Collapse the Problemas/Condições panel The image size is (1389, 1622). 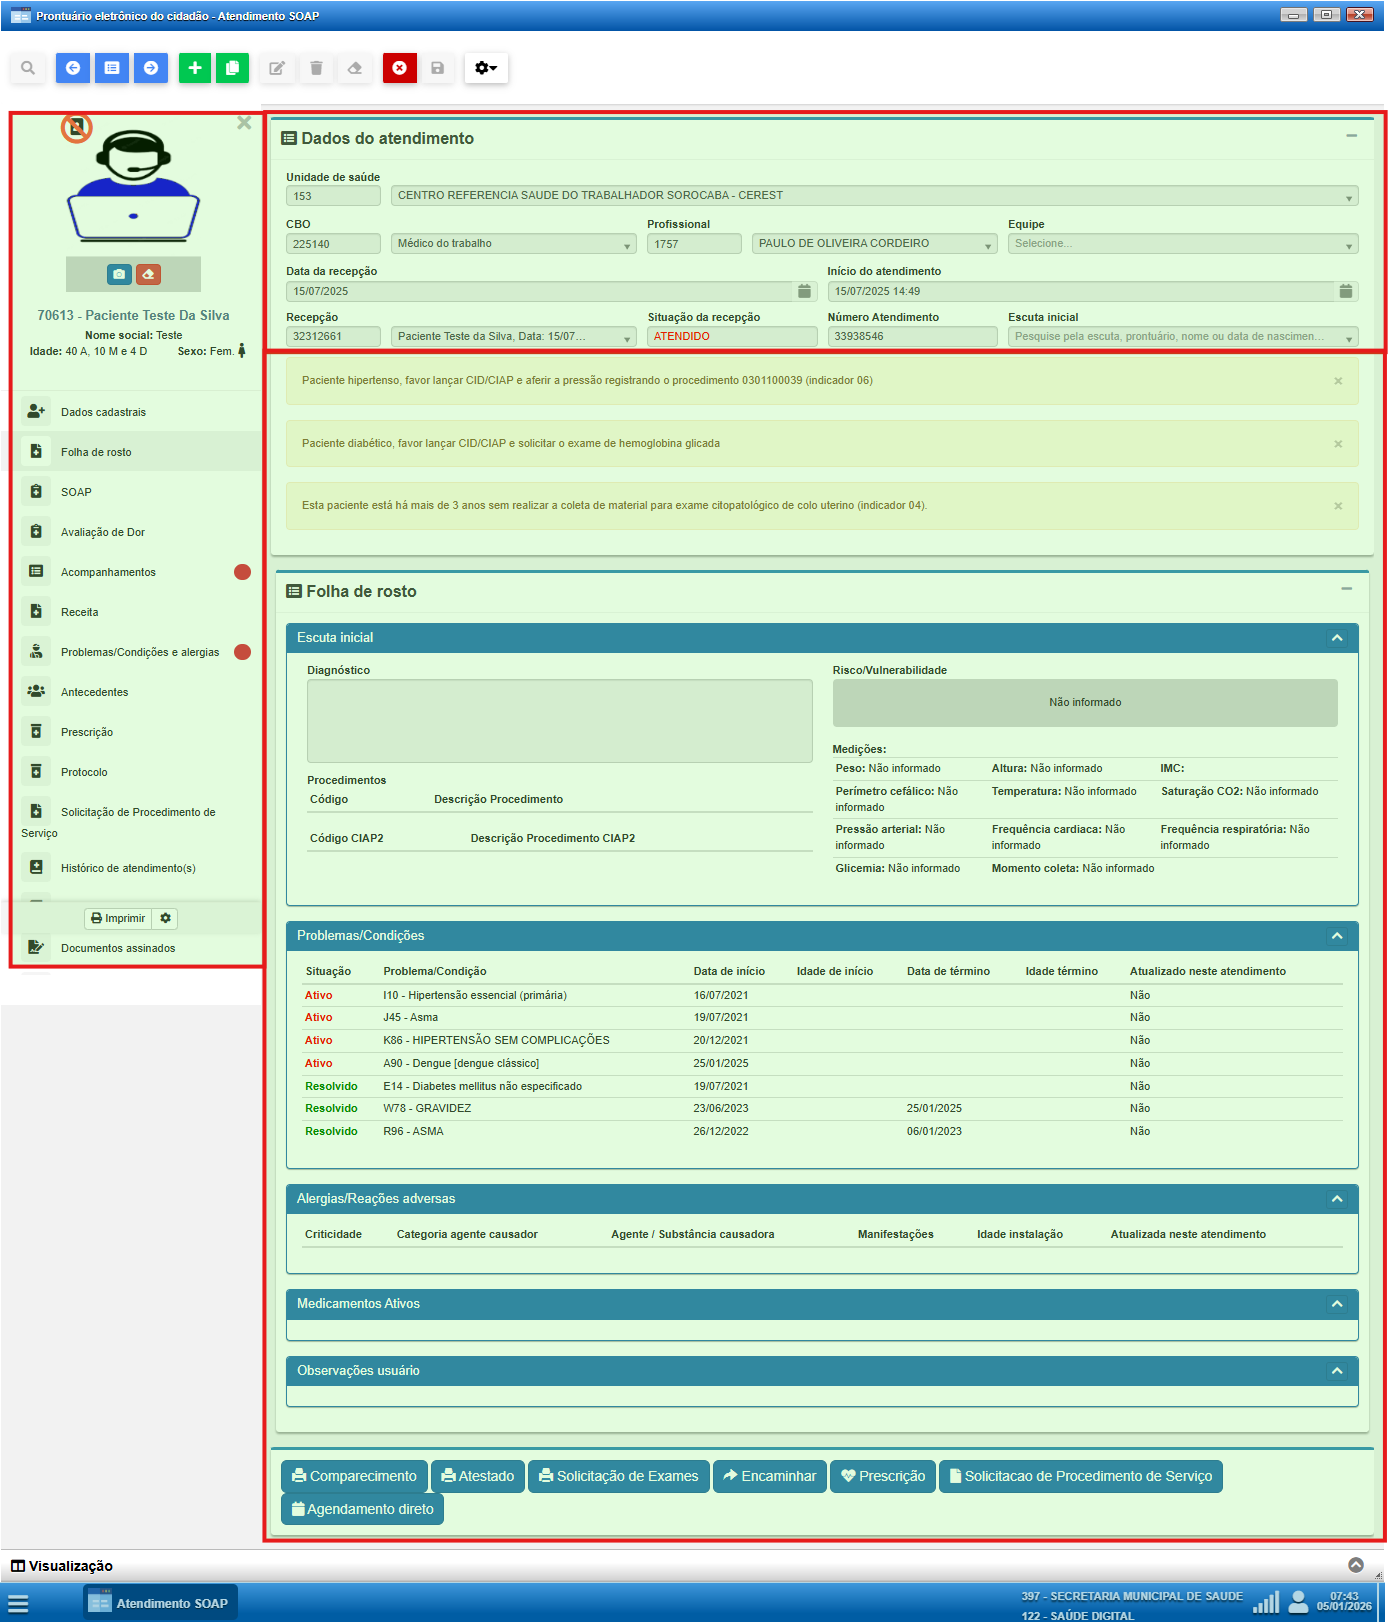(1337, 936)
